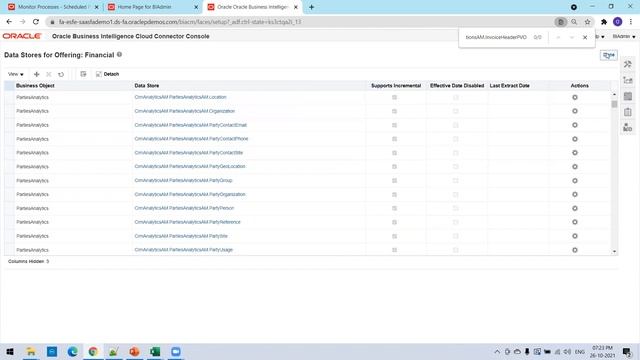Toggle Effective Date Disabled for PartiesAnalyticsAM.Organization row
The width and height of the screenshot is (640, 360).
pyautogui.click(x=456, y=111)
